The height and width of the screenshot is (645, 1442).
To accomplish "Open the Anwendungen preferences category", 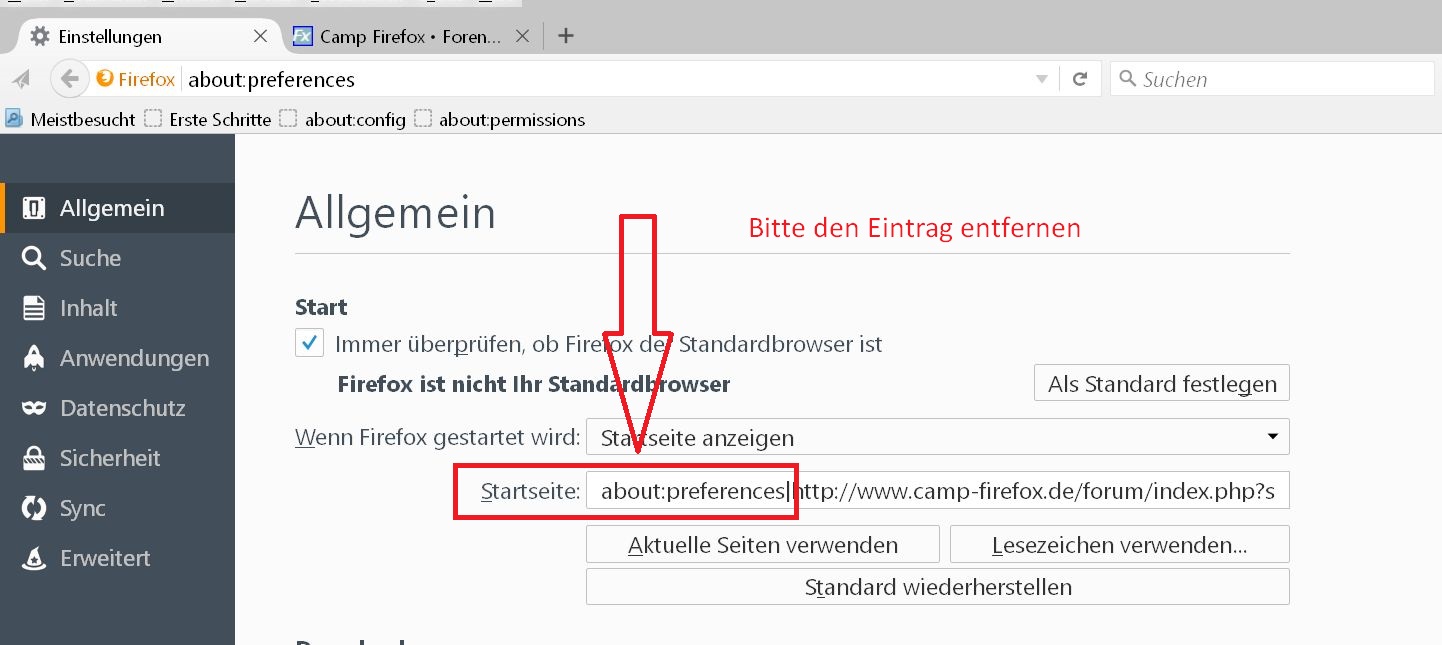I will point(117,358).
